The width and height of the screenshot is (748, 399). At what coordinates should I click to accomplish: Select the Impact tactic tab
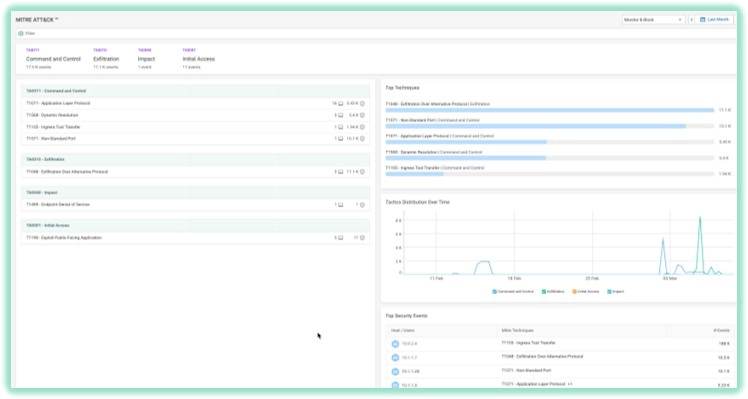146,59
